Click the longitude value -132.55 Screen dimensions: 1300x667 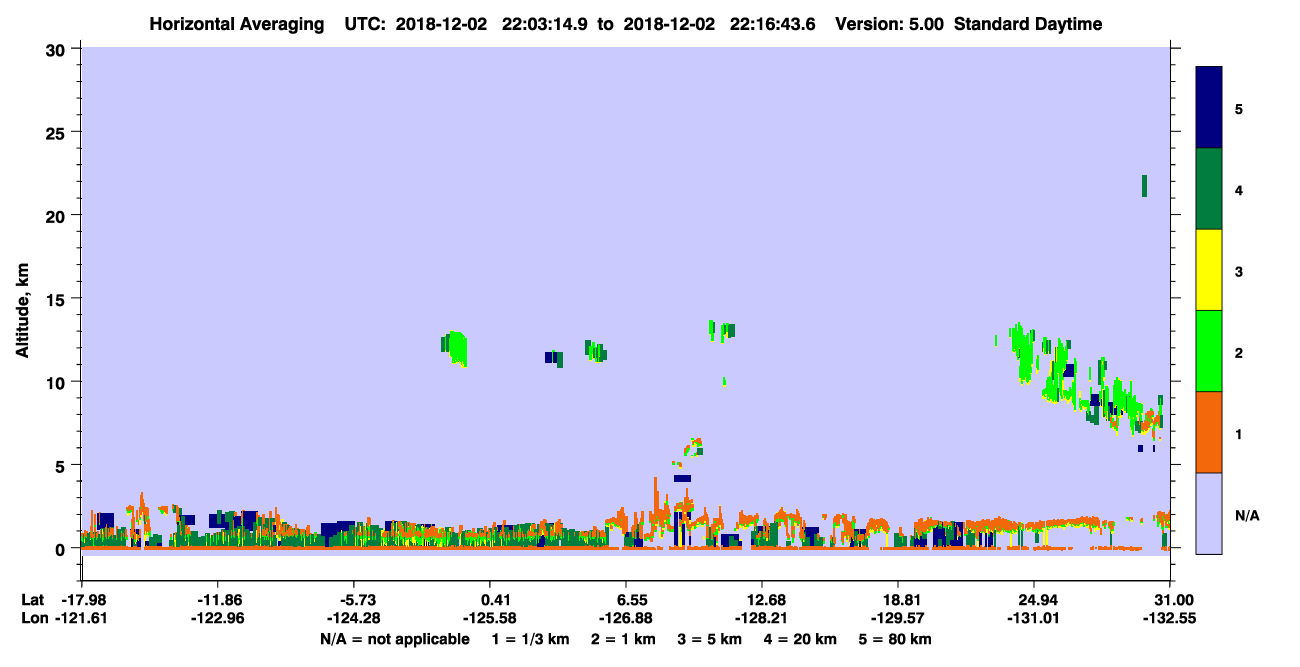click(1170, 618)
